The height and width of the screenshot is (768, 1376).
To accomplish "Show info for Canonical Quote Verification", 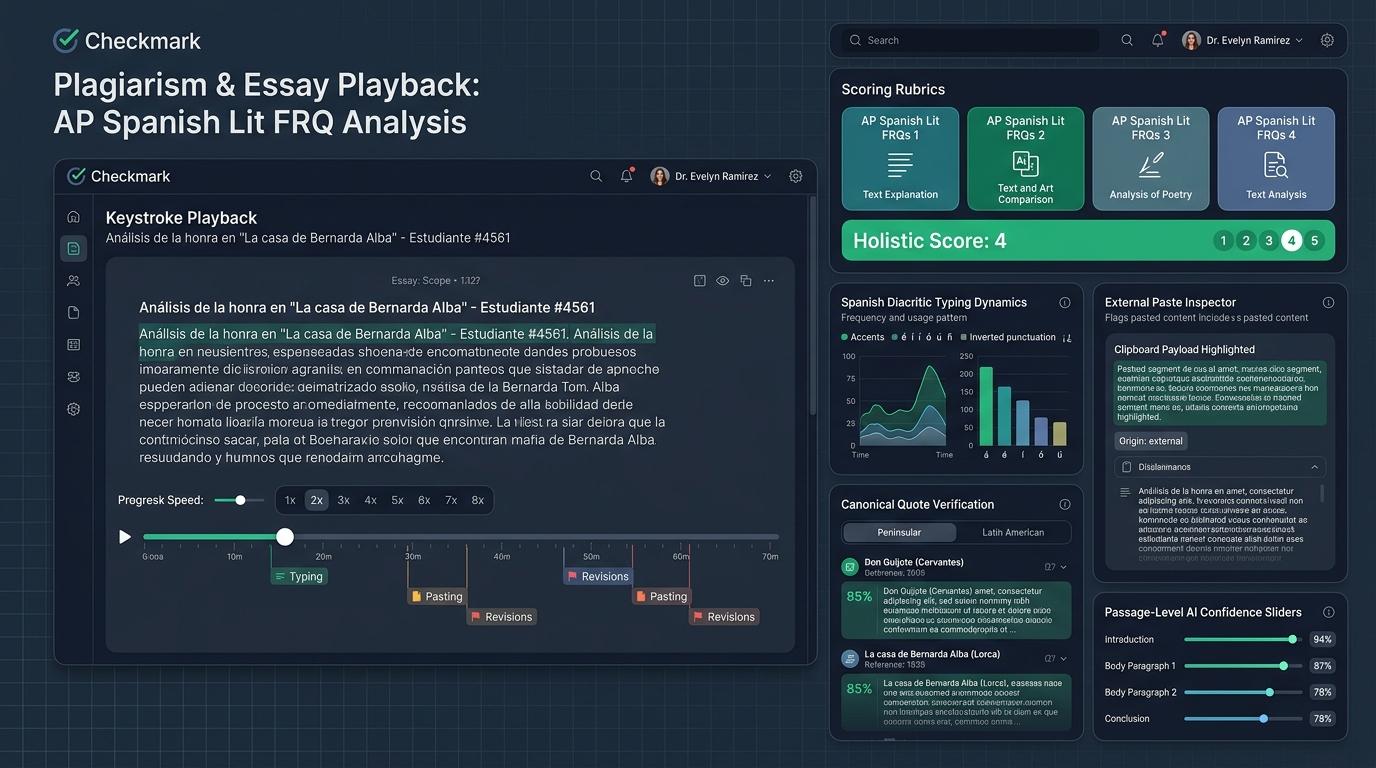I will (x=1064, y=504).
